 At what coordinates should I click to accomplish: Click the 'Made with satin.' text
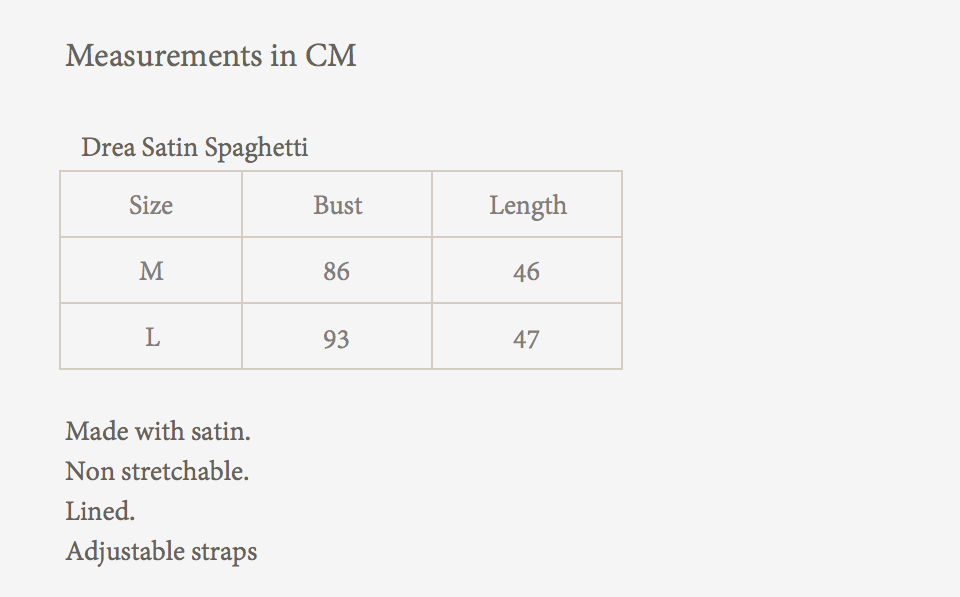pos(158,431)
